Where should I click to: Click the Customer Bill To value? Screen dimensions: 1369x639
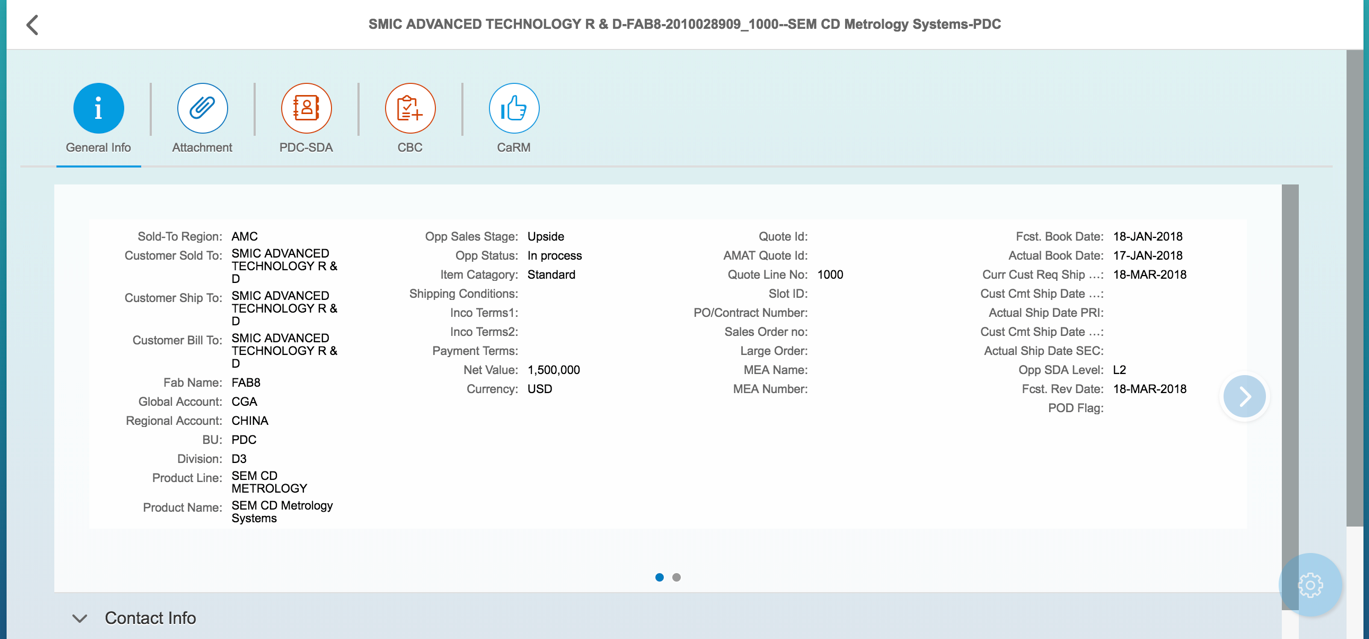point(285,351)
